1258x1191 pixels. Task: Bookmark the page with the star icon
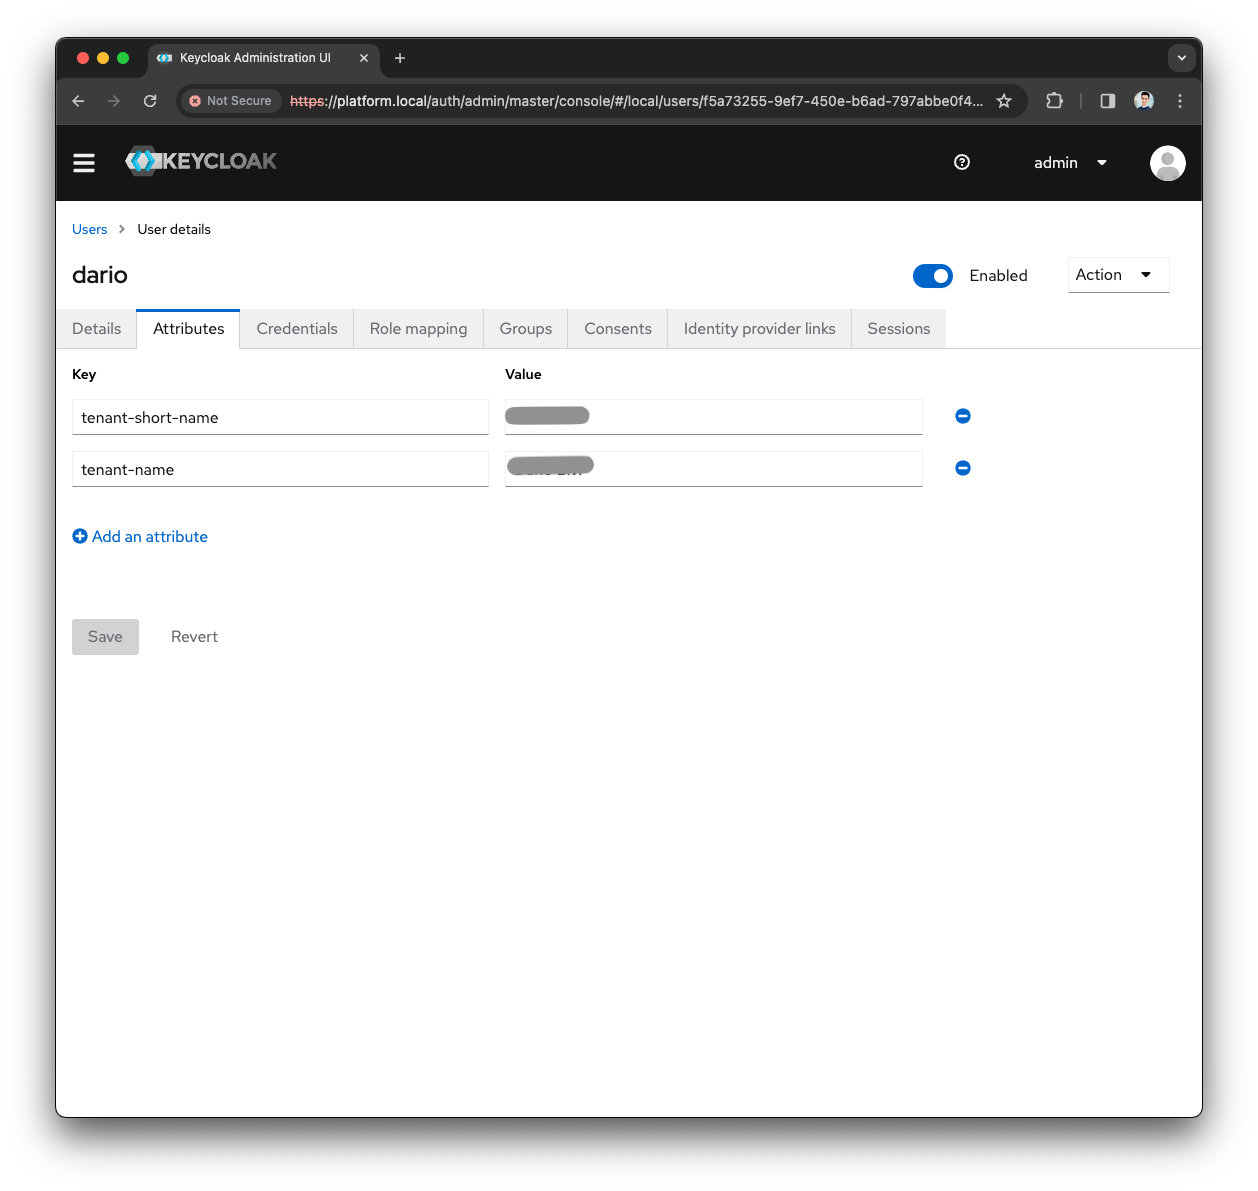(x=1004, y=101)
